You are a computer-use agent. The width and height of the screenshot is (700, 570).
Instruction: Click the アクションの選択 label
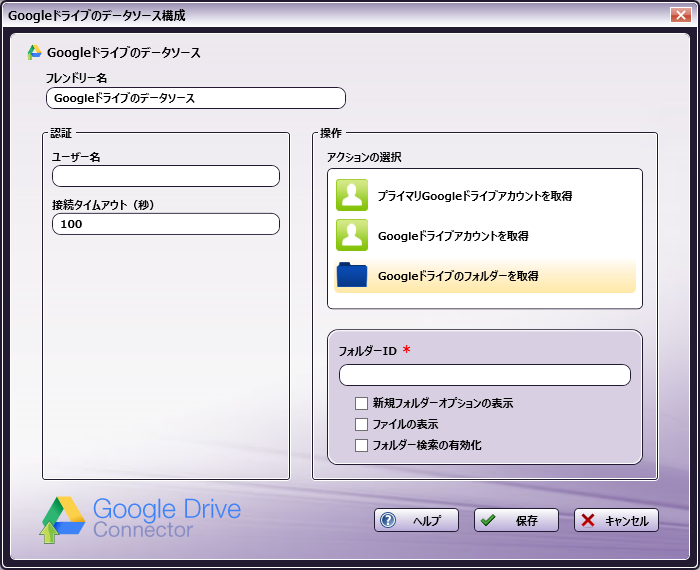(364, 157)
